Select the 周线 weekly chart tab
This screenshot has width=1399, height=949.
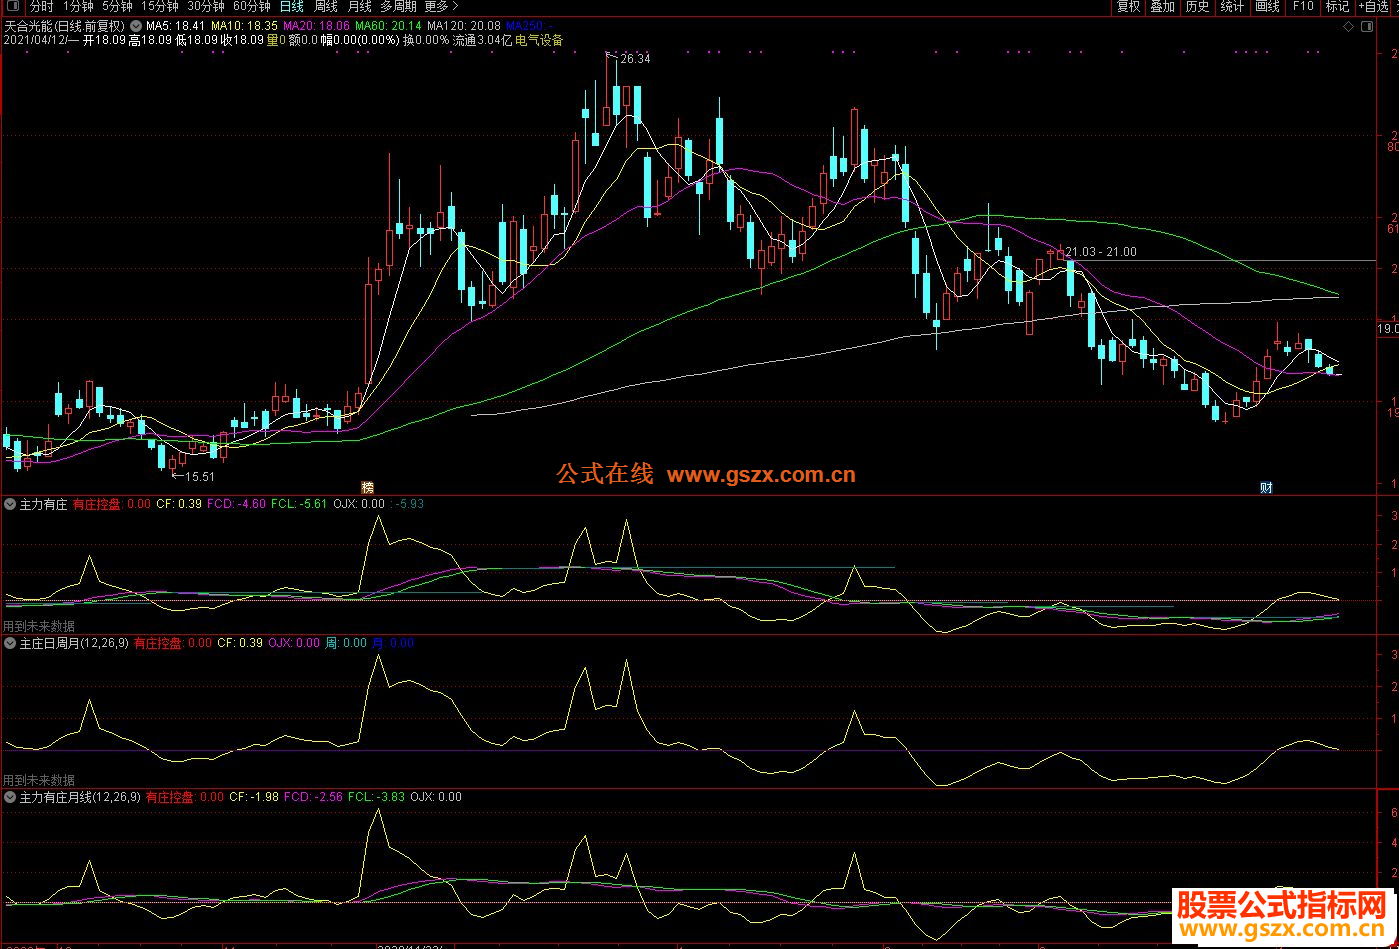point(325,6)
